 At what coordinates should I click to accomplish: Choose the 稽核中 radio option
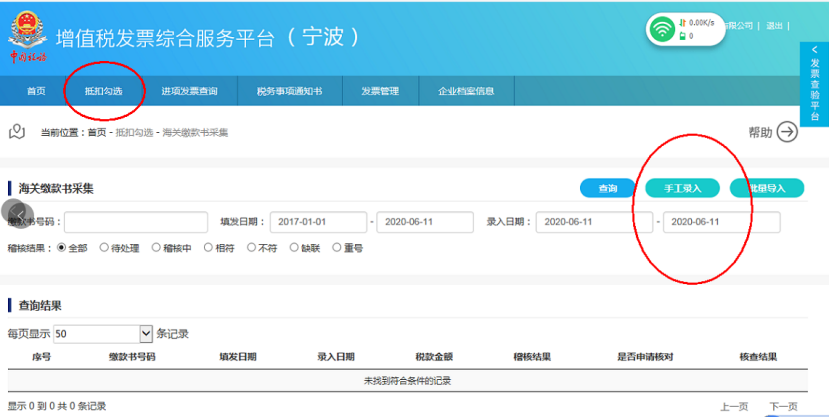tap(156, 247)
